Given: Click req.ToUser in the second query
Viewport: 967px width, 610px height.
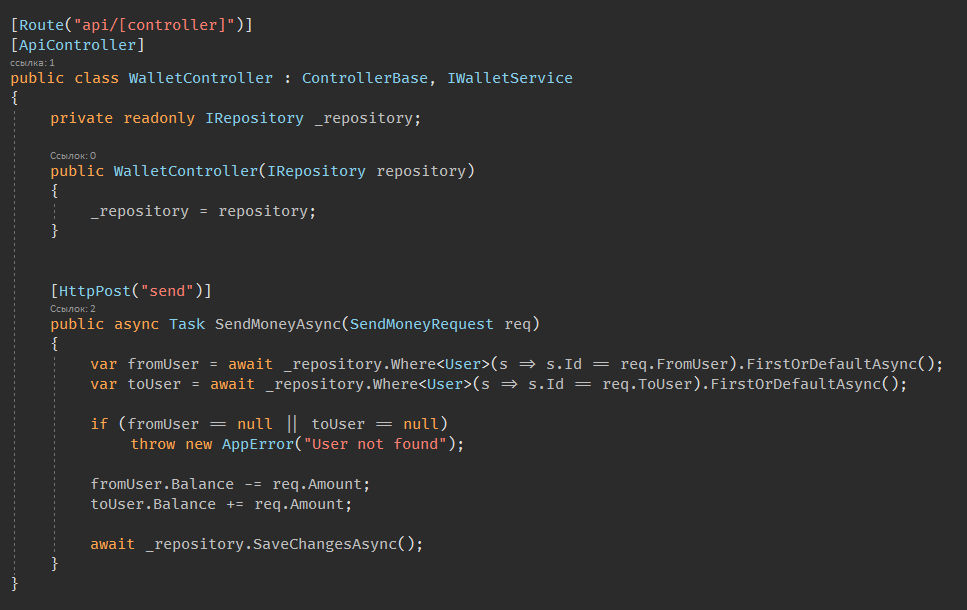Looking at the screenshot, I should [x=648, y=384].
